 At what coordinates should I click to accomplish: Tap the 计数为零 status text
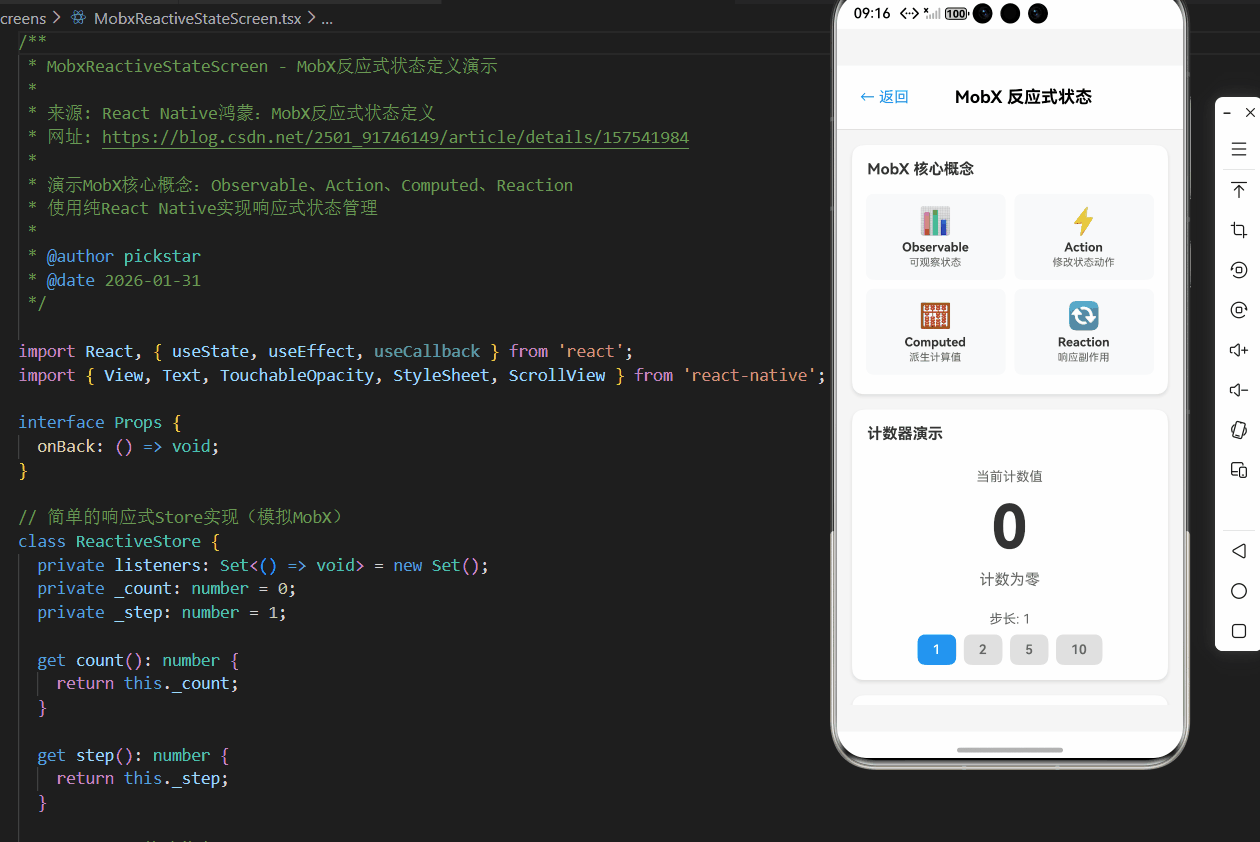click(1009, 579)
